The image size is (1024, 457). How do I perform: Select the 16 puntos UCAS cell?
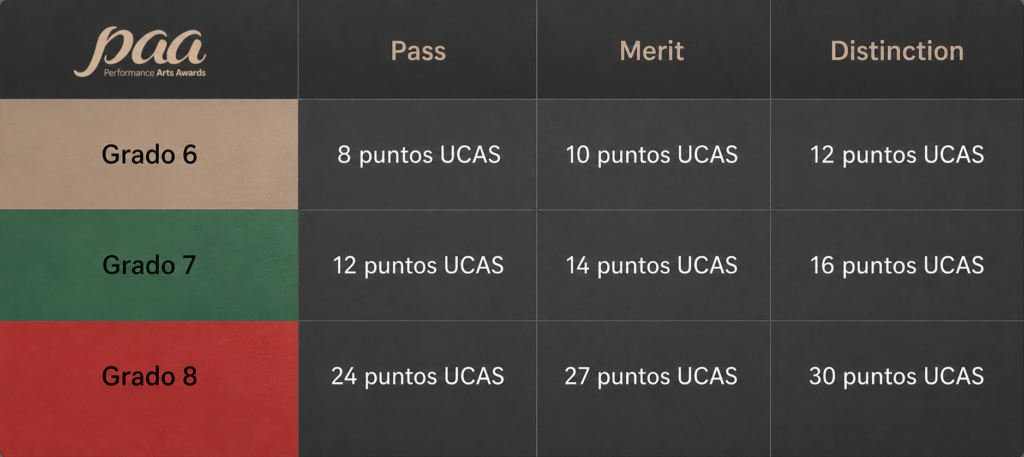(x=897, y=265)
